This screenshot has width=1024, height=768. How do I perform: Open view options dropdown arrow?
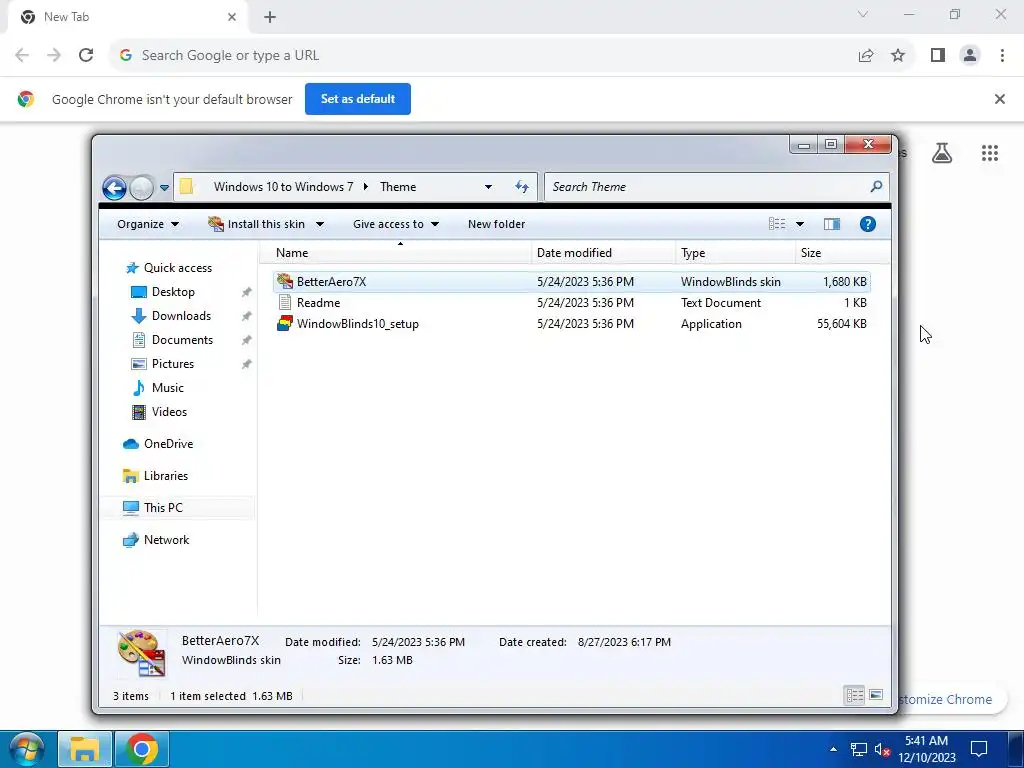coord(800,224)
